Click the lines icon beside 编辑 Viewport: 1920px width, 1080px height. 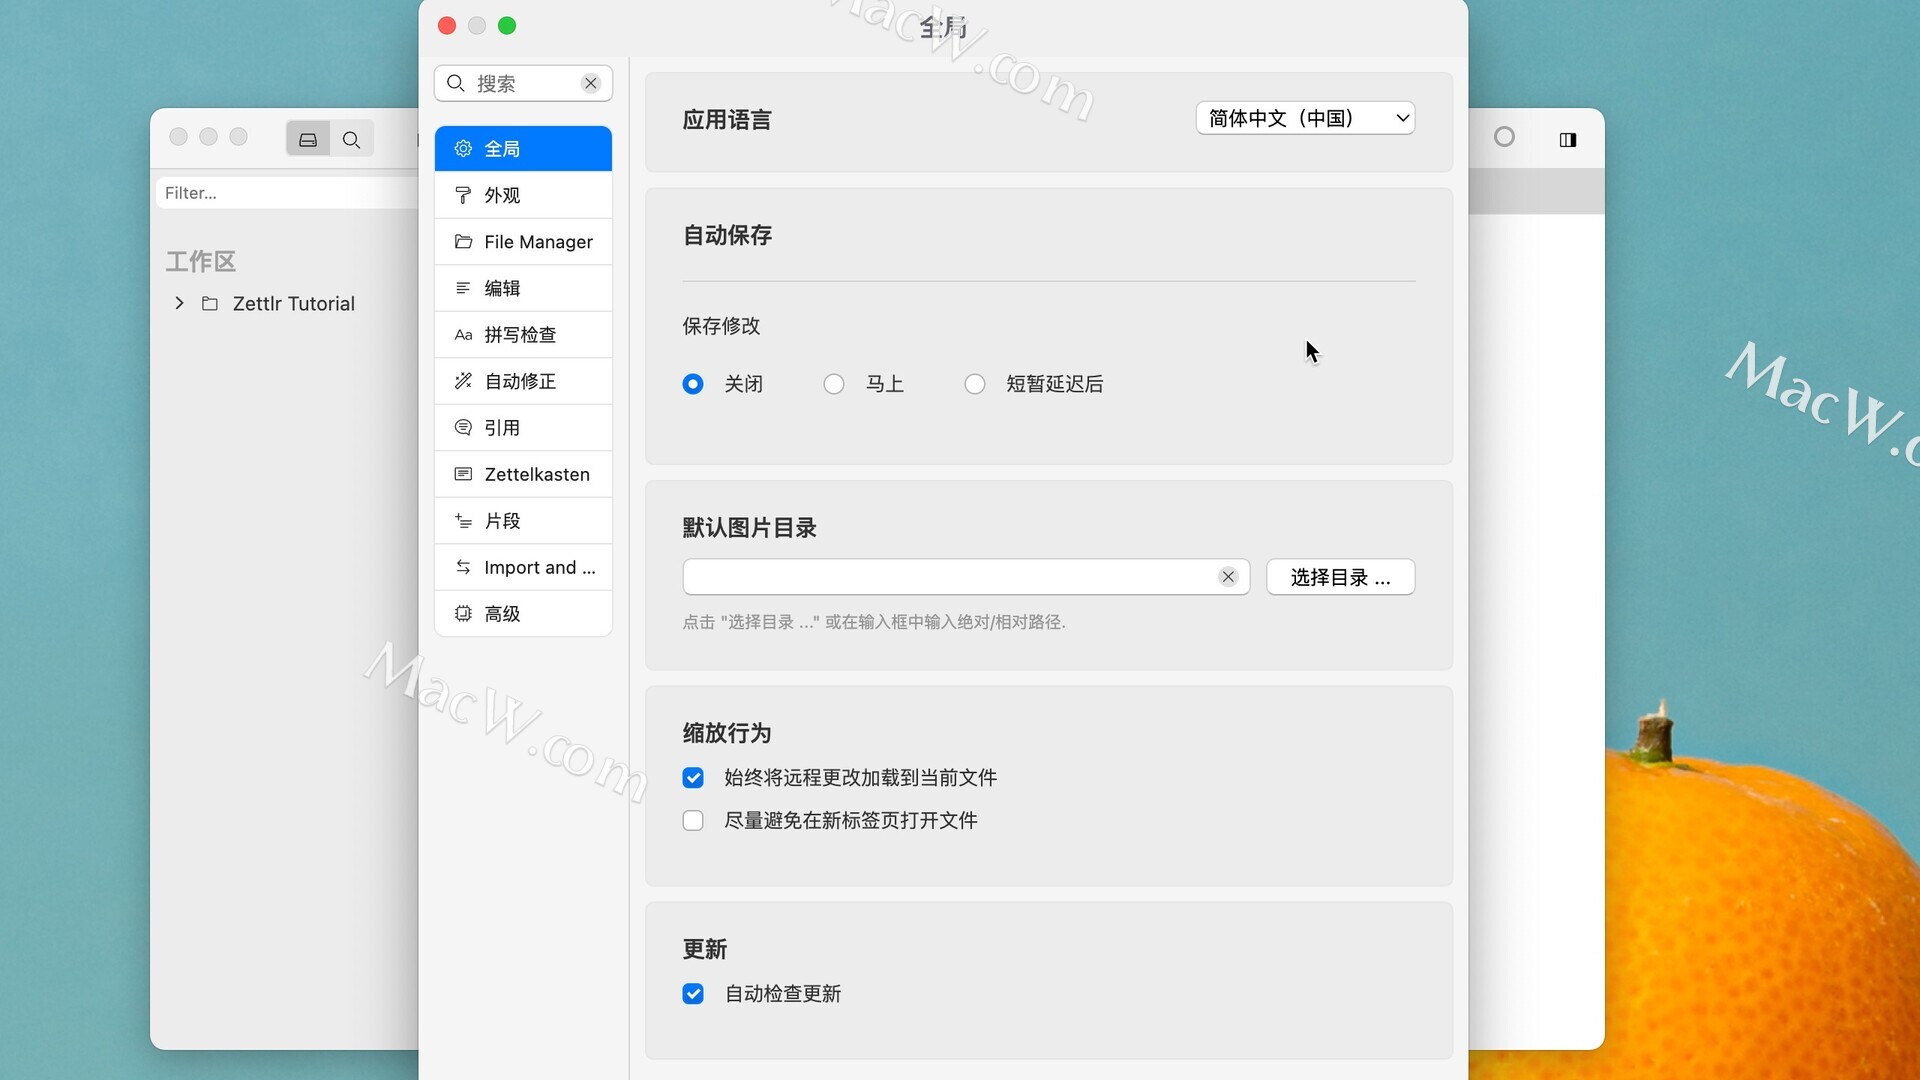click(463, 288)
